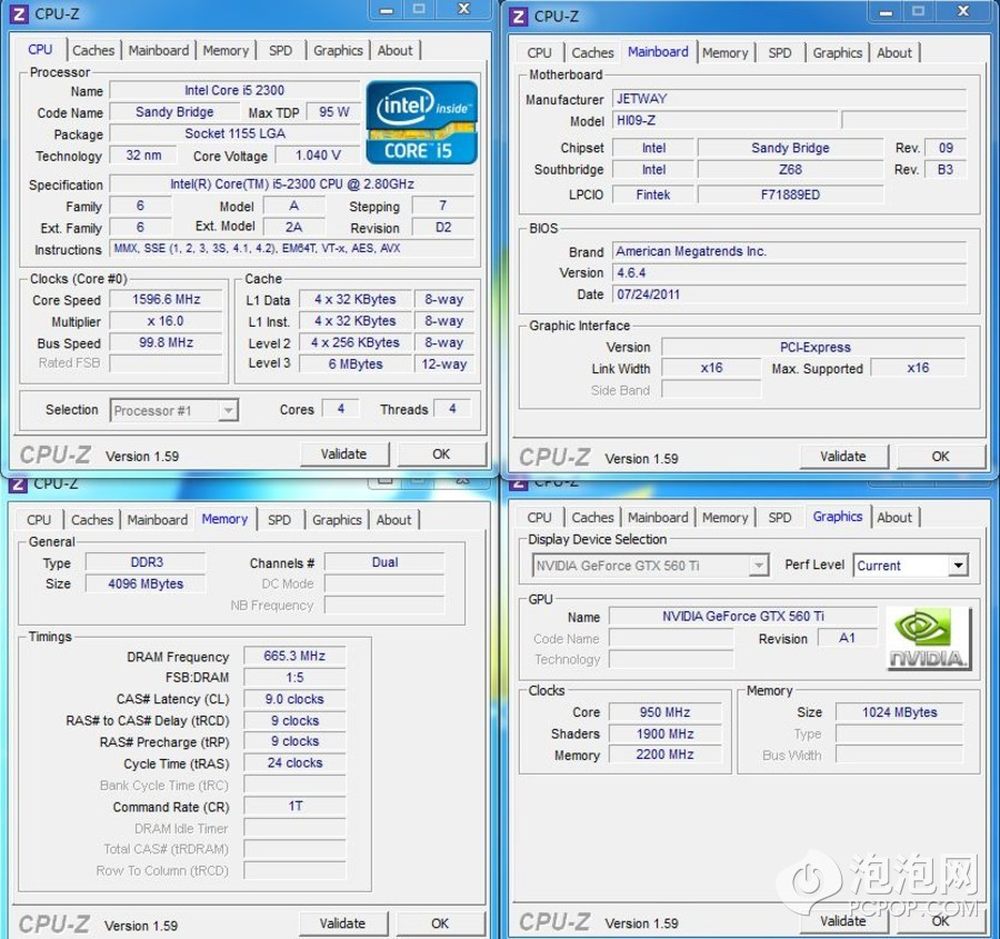Minimize the CPU-Z window showing Mainboard info
The image size is (1000, 939).
coord(882,11)
